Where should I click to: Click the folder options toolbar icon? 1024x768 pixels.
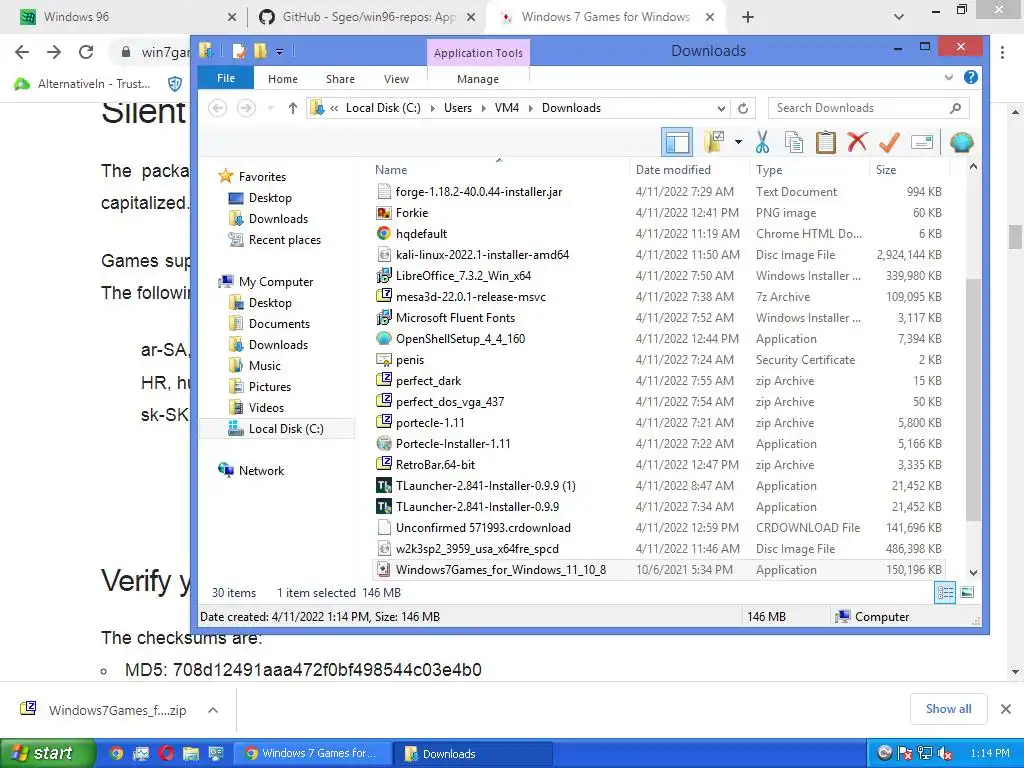(x=715, y=142)
